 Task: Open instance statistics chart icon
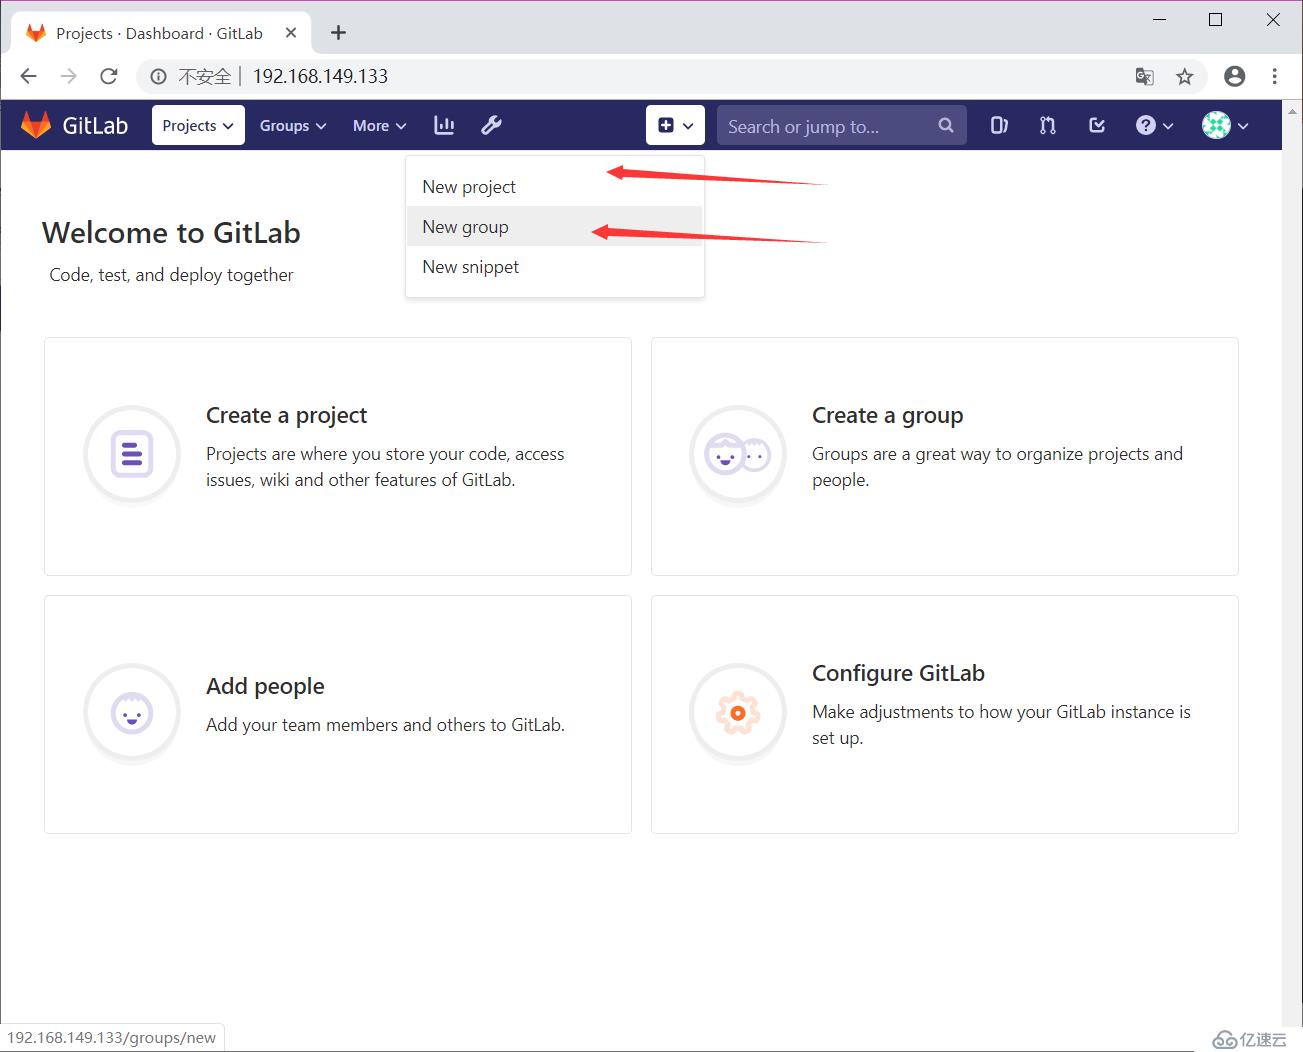tap(444, 125)
